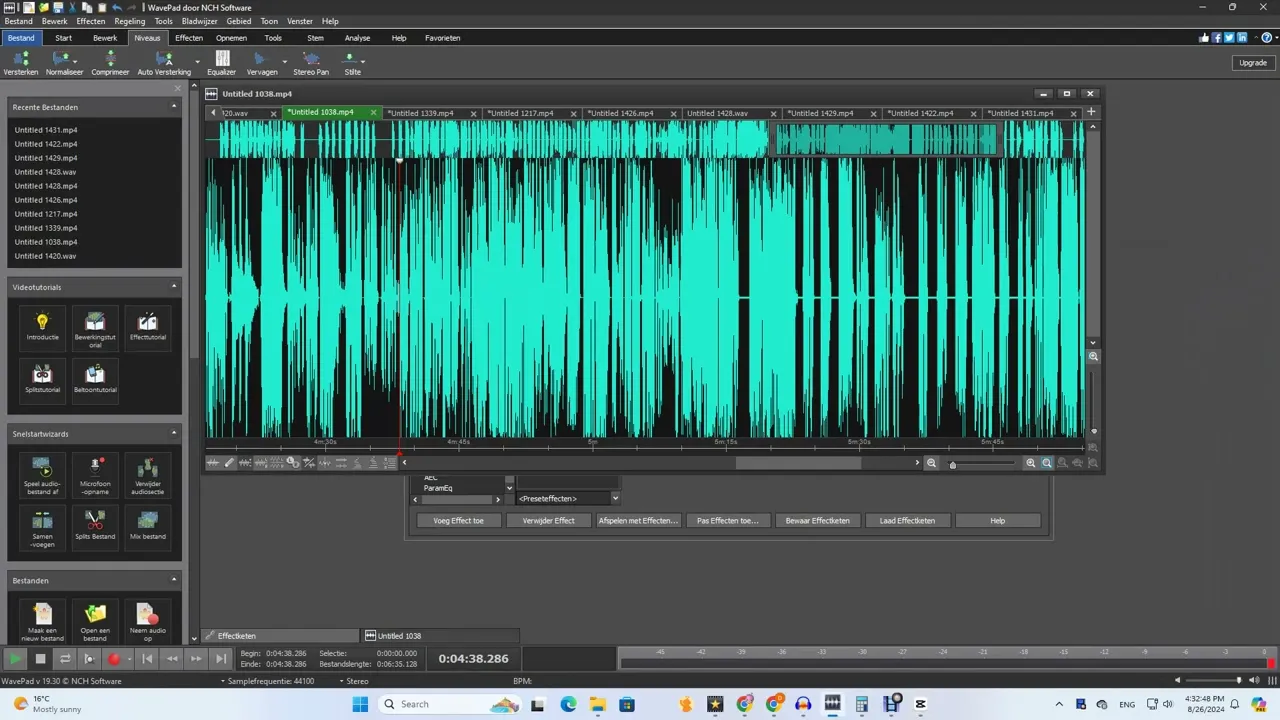This screenshot has width=1280, height=720.
Task: Jump to the end of the file
Action: (x=221, y=659)
